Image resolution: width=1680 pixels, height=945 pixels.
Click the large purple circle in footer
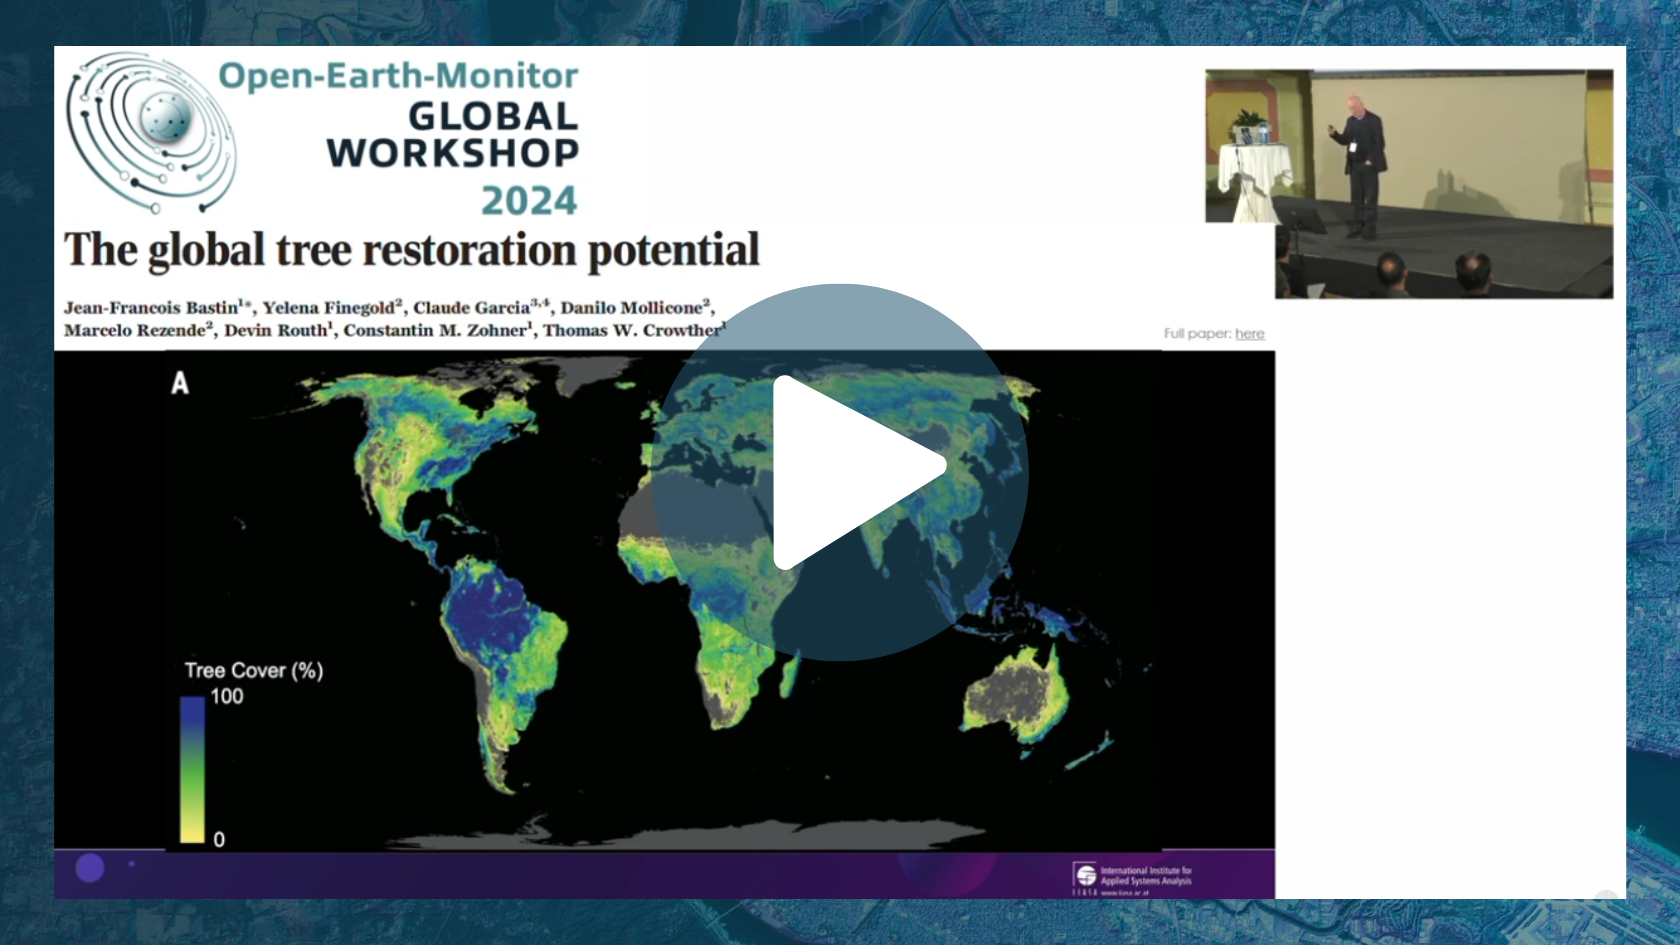click(90, 868)
